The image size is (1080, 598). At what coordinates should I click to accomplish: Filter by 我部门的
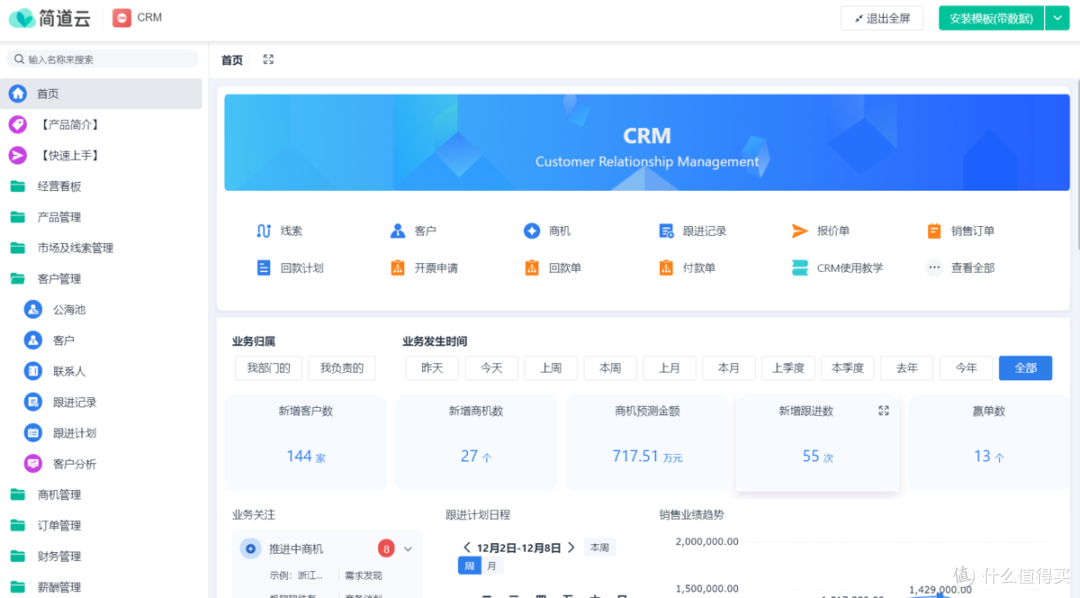269,368
